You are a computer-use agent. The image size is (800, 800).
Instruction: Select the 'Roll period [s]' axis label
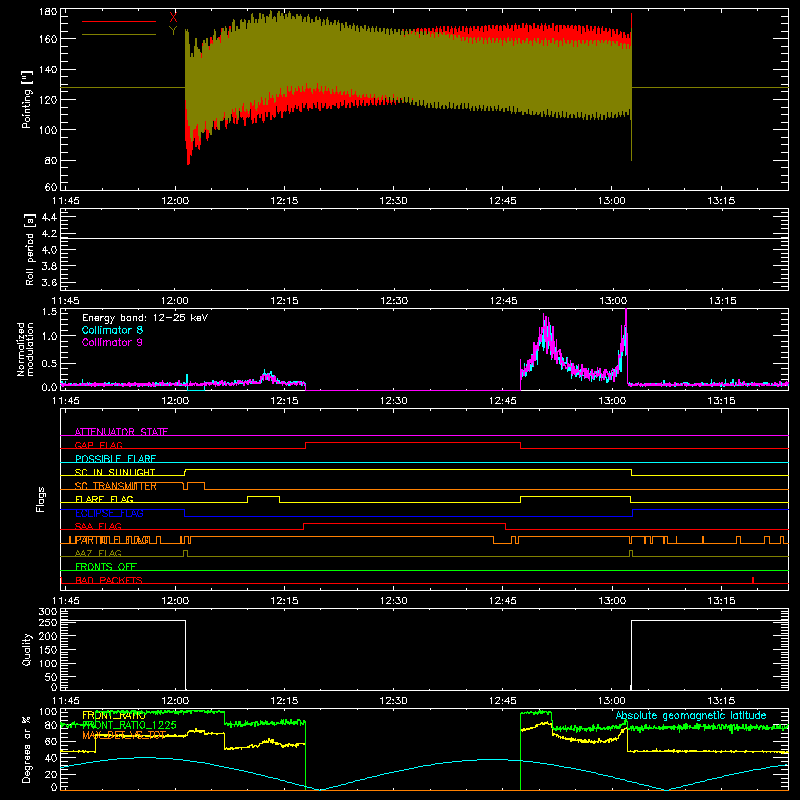pyautogui.click(x=30, y=249)
